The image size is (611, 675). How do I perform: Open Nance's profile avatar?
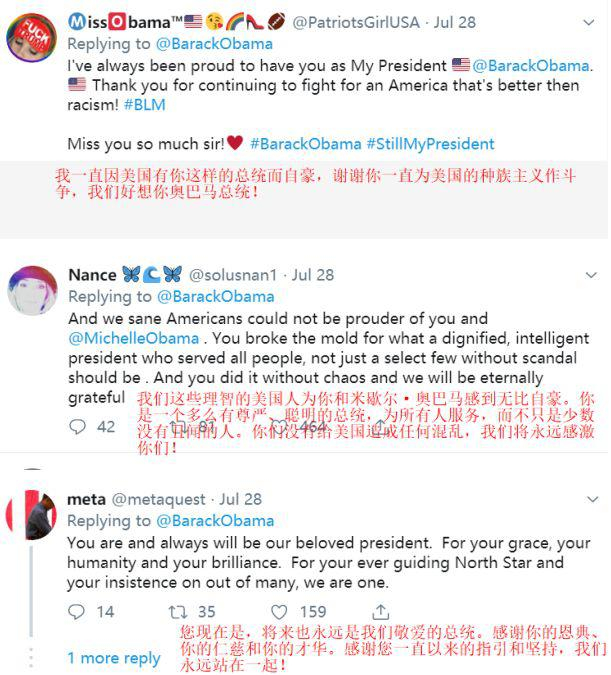coord(31,292)
